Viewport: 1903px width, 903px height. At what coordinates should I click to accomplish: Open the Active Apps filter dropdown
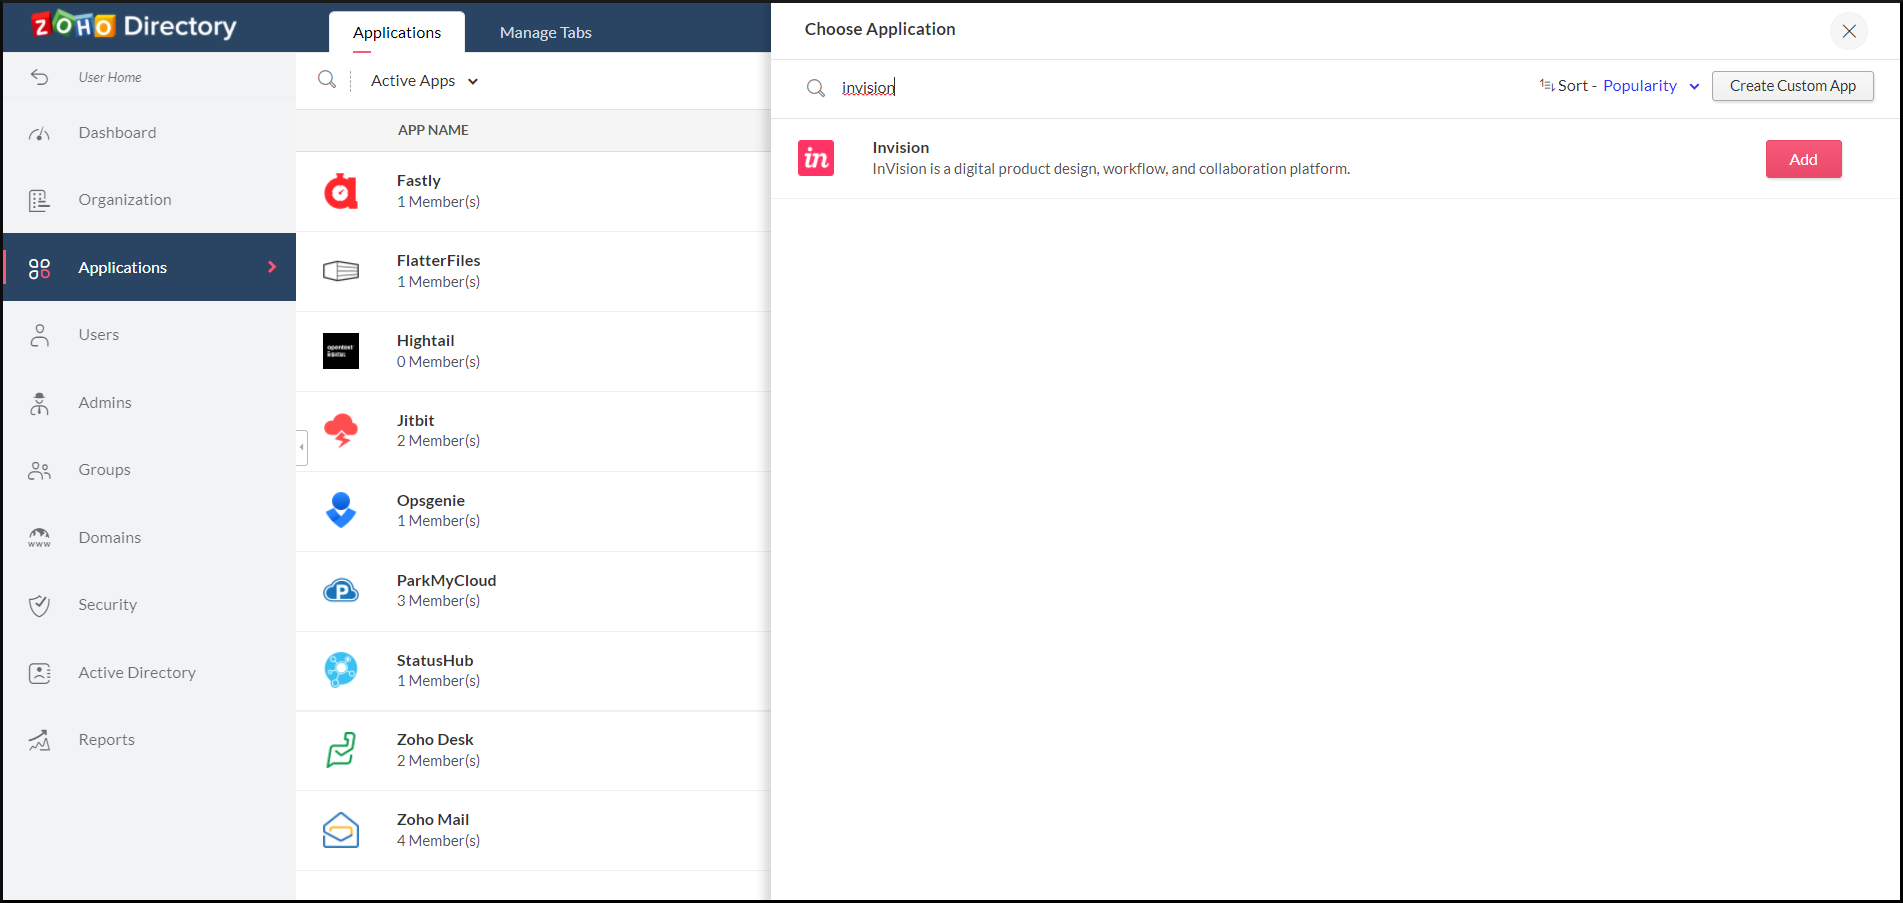(425, 81)
